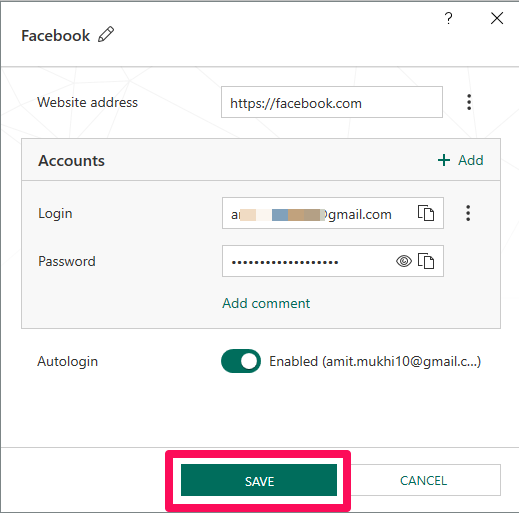
Task: Click the Enabled autologin status text
Action: coord(375,361)
